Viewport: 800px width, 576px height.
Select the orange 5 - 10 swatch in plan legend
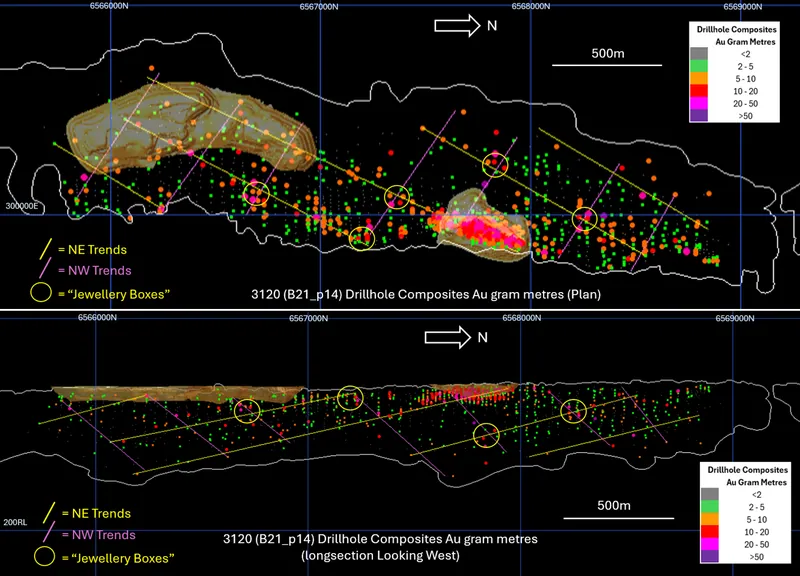click(x=699, y=79)
